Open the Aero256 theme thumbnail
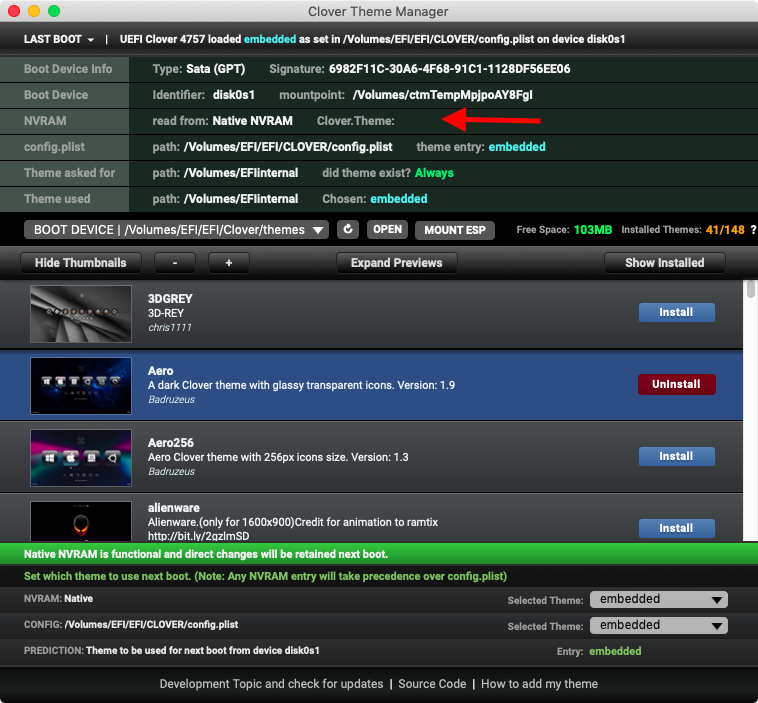This screenshot has width=758, height=703. (x=81, y=458)
